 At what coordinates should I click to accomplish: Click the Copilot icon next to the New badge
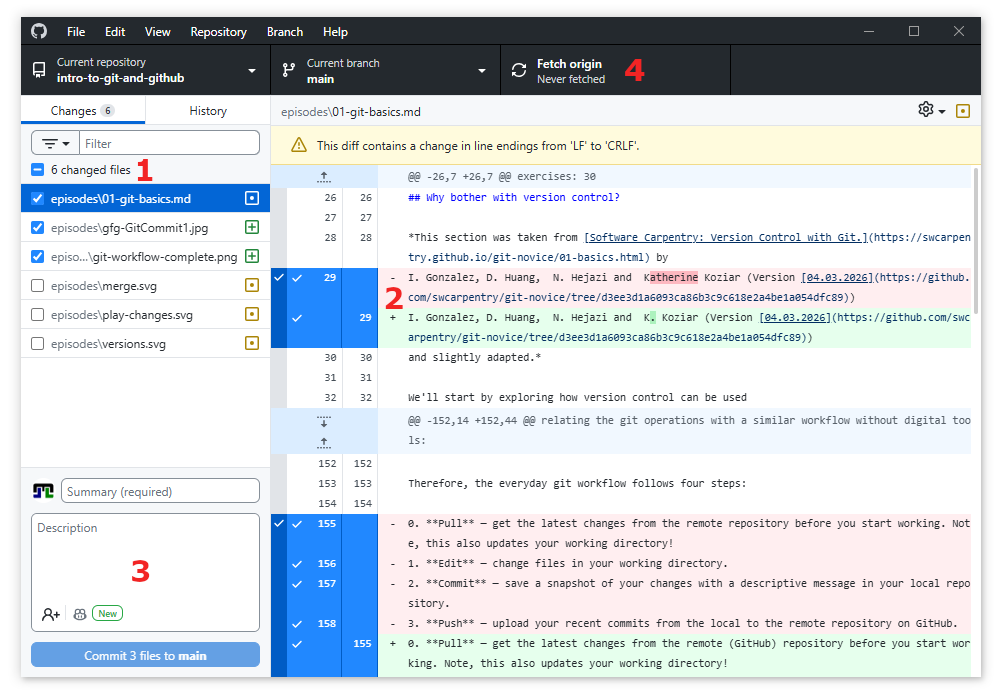79,614
